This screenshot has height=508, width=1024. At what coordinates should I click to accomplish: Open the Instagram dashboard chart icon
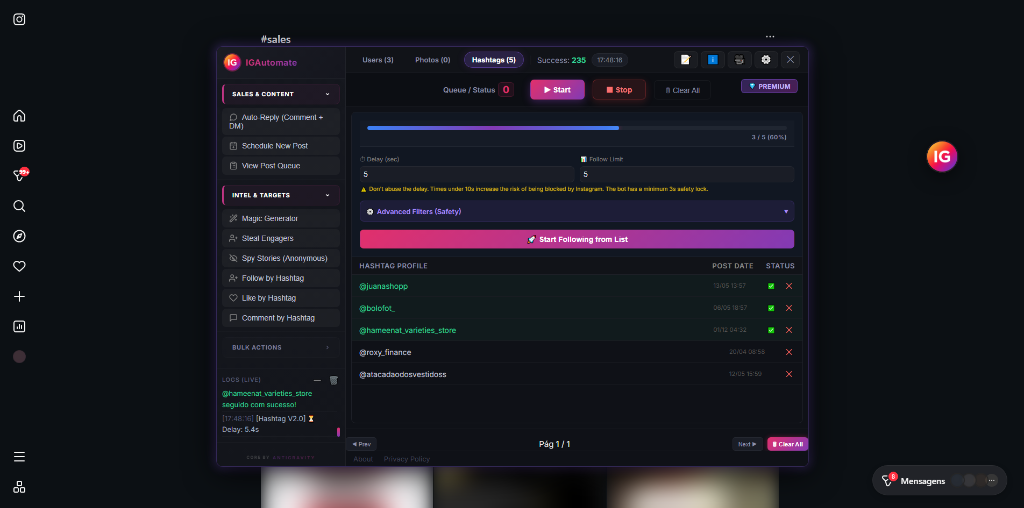[20, 326]
